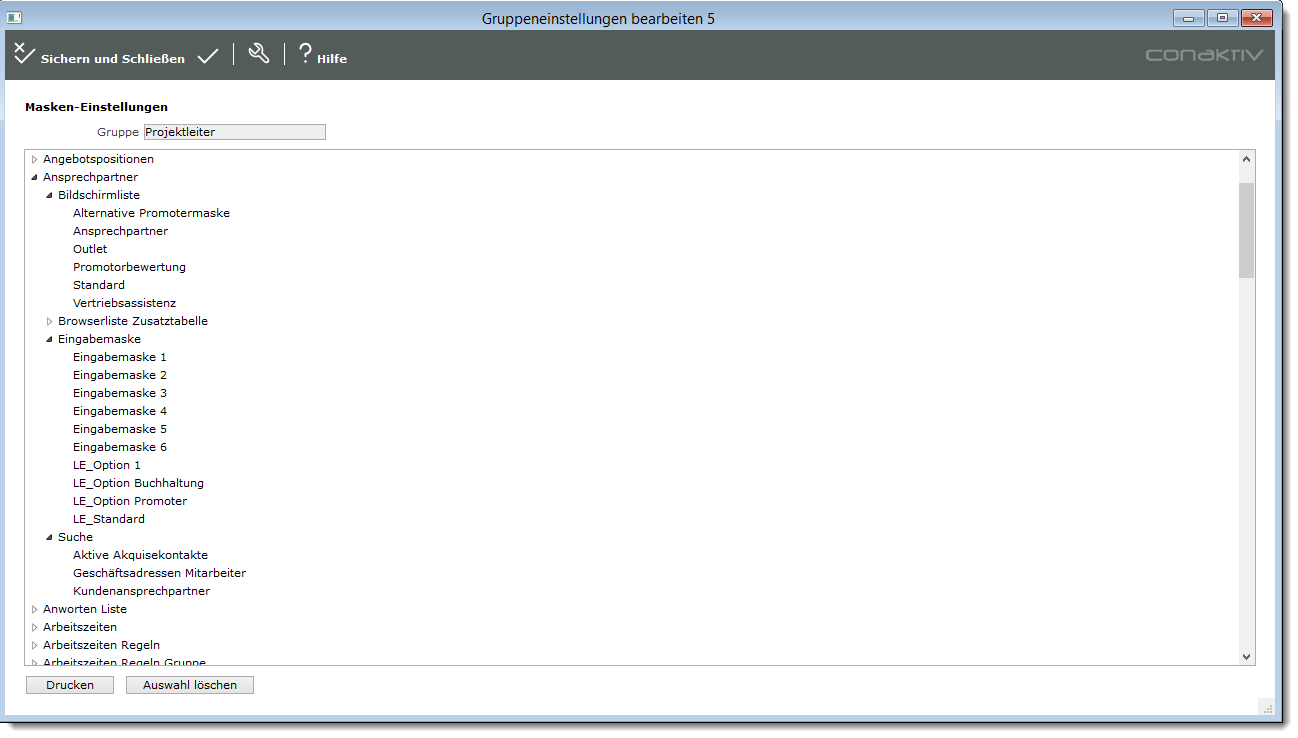The image size is (1298, 738).
Task: Select Alternative Promotermaske entry
Action: click(x=151, y=213)
